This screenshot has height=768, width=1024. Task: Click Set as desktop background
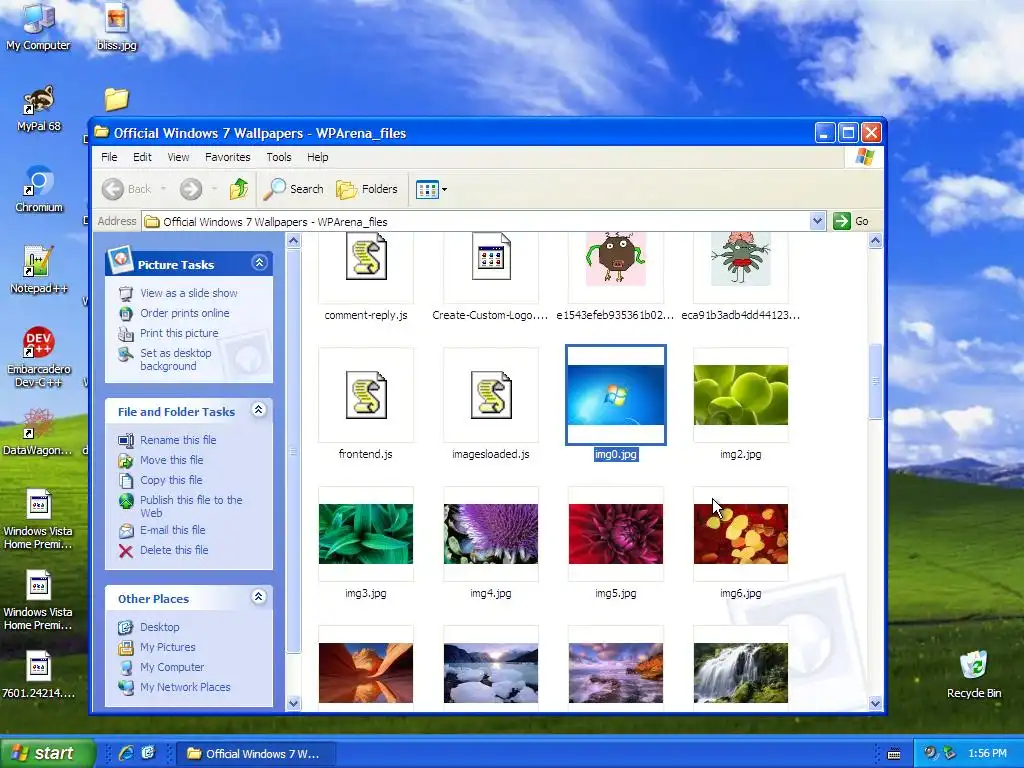(x=176, y=359)
